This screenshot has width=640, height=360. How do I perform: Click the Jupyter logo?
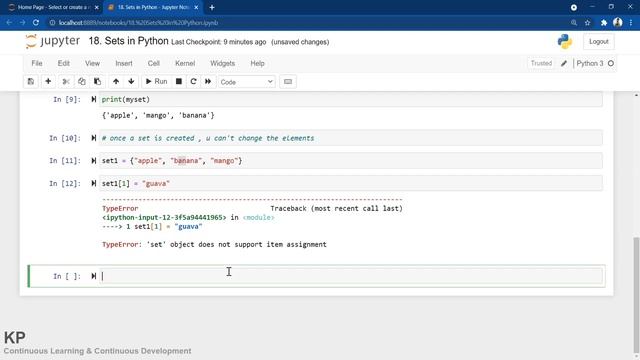52,41
